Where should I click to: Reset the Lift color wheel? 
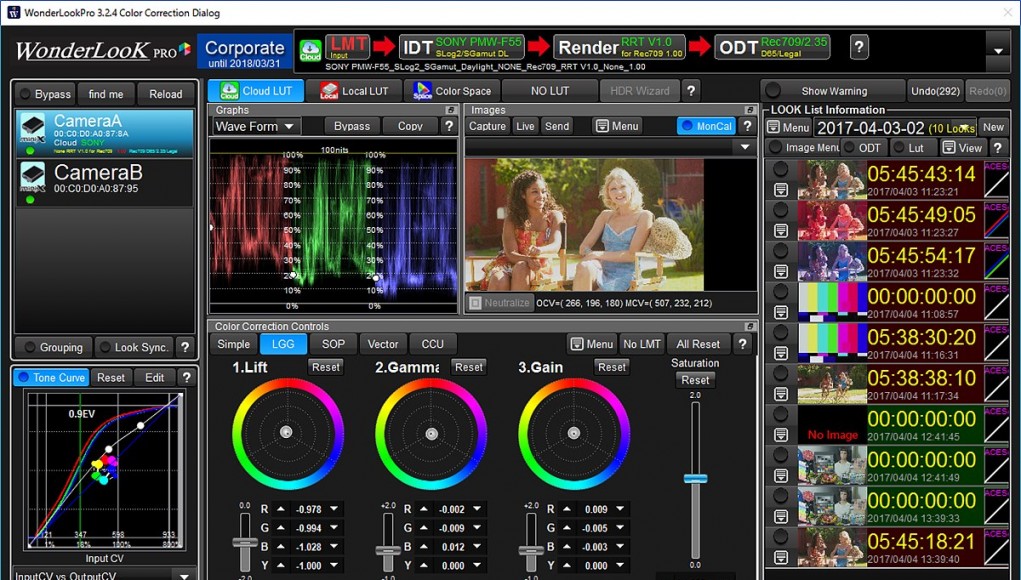click(x=326, y=367)
